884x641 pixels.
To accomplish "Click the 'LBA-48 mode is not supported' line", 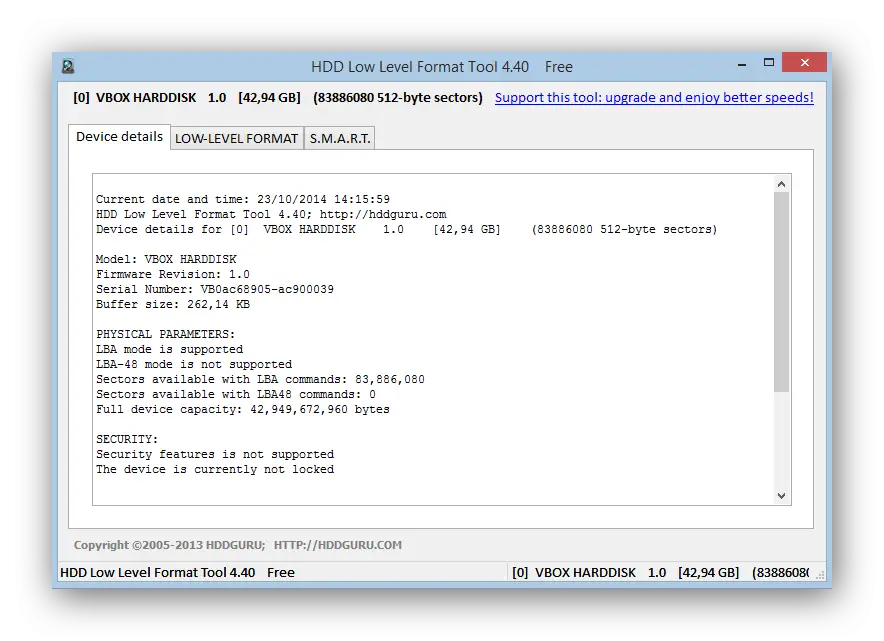I will (x=194, y=364).
